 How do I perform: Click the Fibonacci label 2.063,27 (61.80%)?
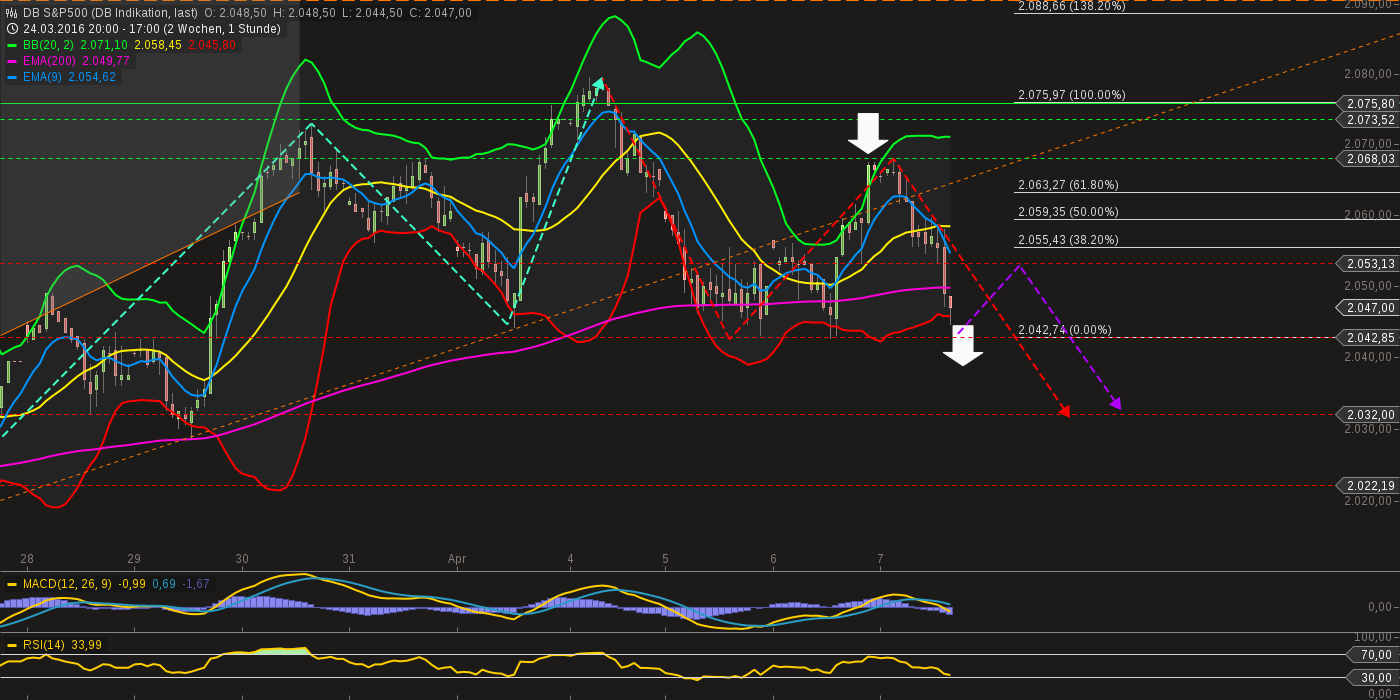pos(1068,185)
